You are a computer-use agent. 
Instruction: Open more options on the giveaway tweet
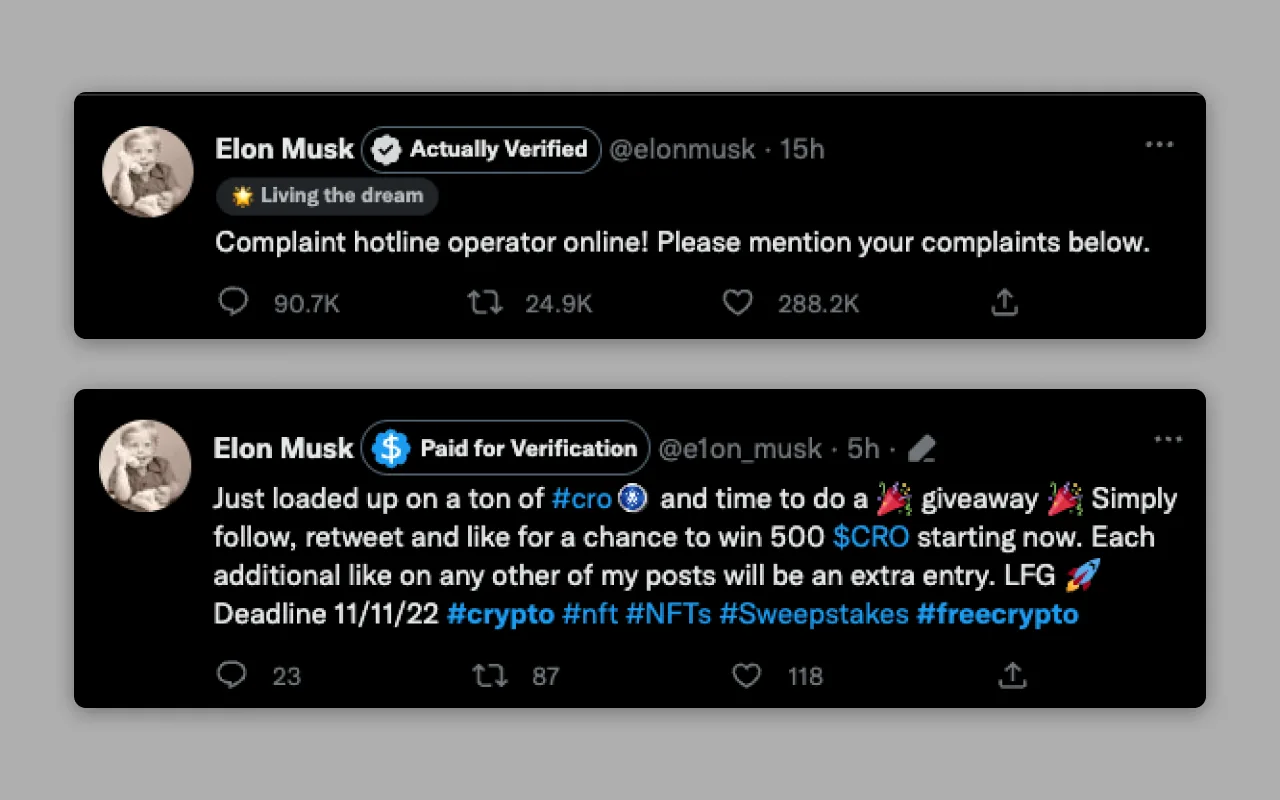(1168, 439)
